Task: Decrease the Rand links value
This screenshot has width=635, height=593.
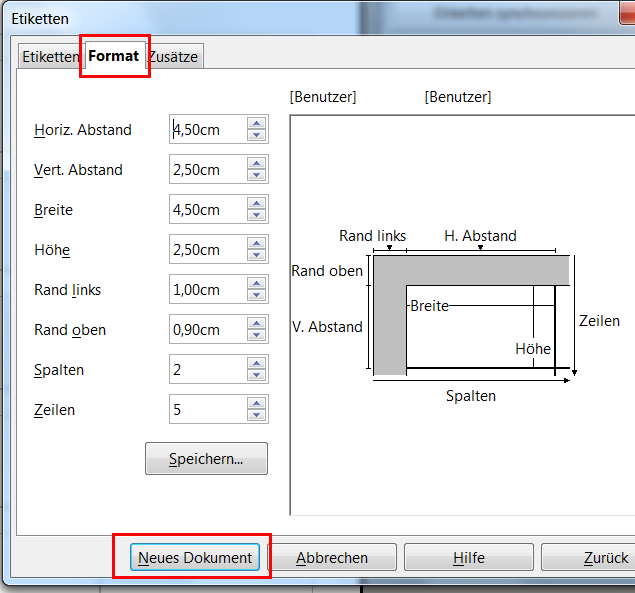Action: tap(257, 295)
